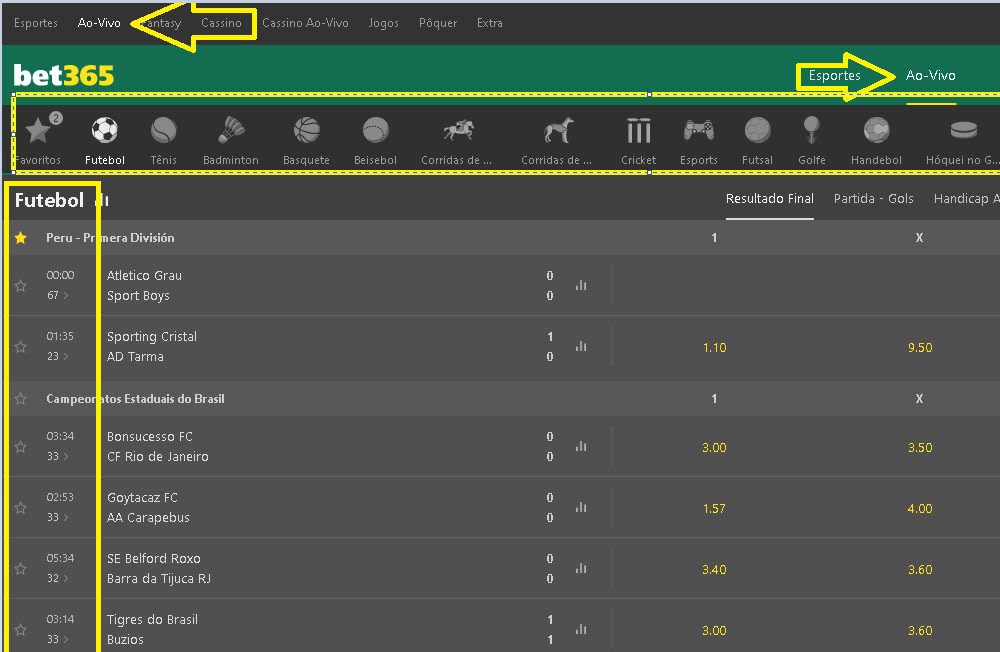
Task: Expand 33 markets for Bonsucesso FC match
Action: point(57,456)
